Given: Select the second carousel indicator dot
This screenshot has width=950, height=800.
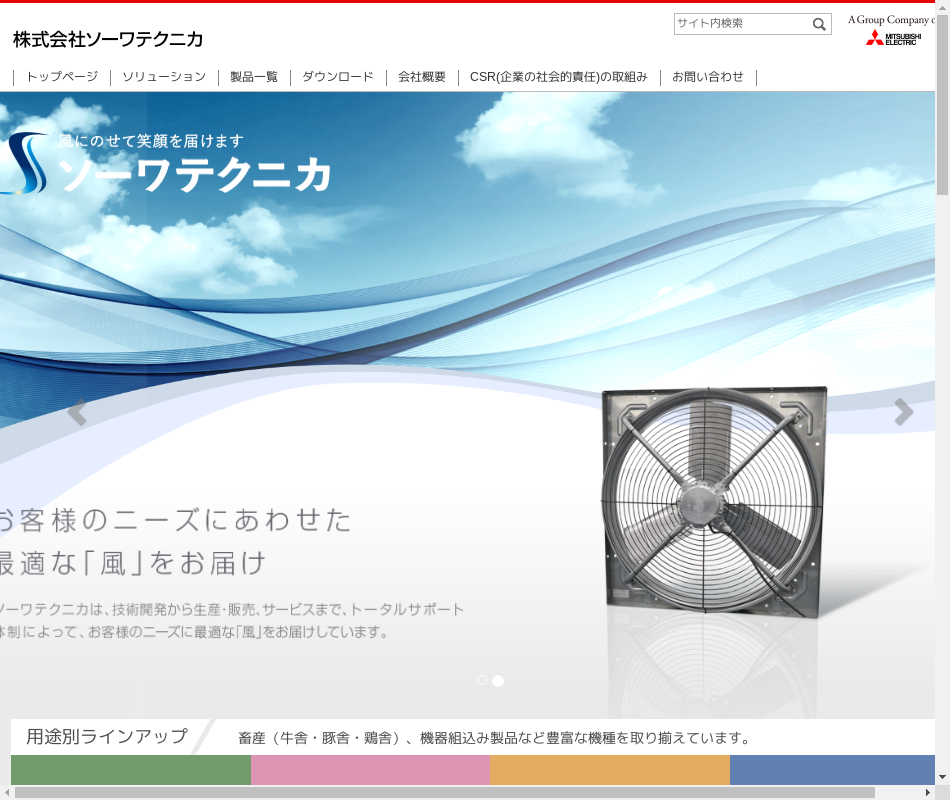Looking at the screenshot, I should pyautogui.click(x=498, y=680).
